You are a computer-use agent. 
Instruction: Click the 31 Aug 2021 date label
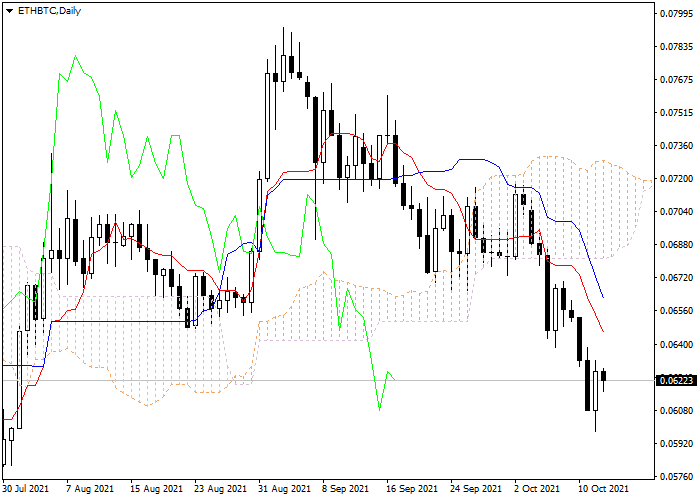click(284, 488)
